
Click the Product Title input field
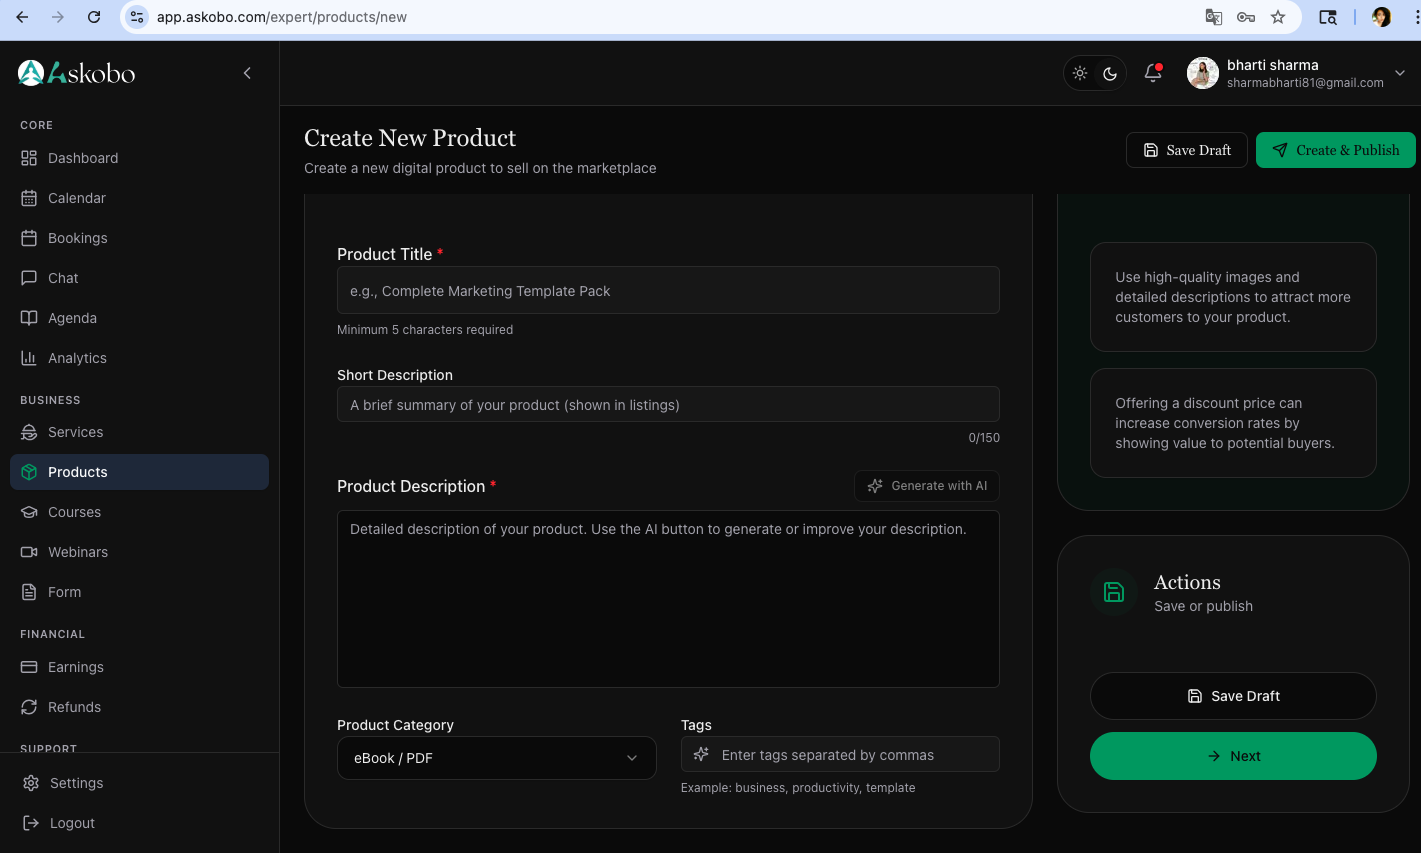click(668, 290)
